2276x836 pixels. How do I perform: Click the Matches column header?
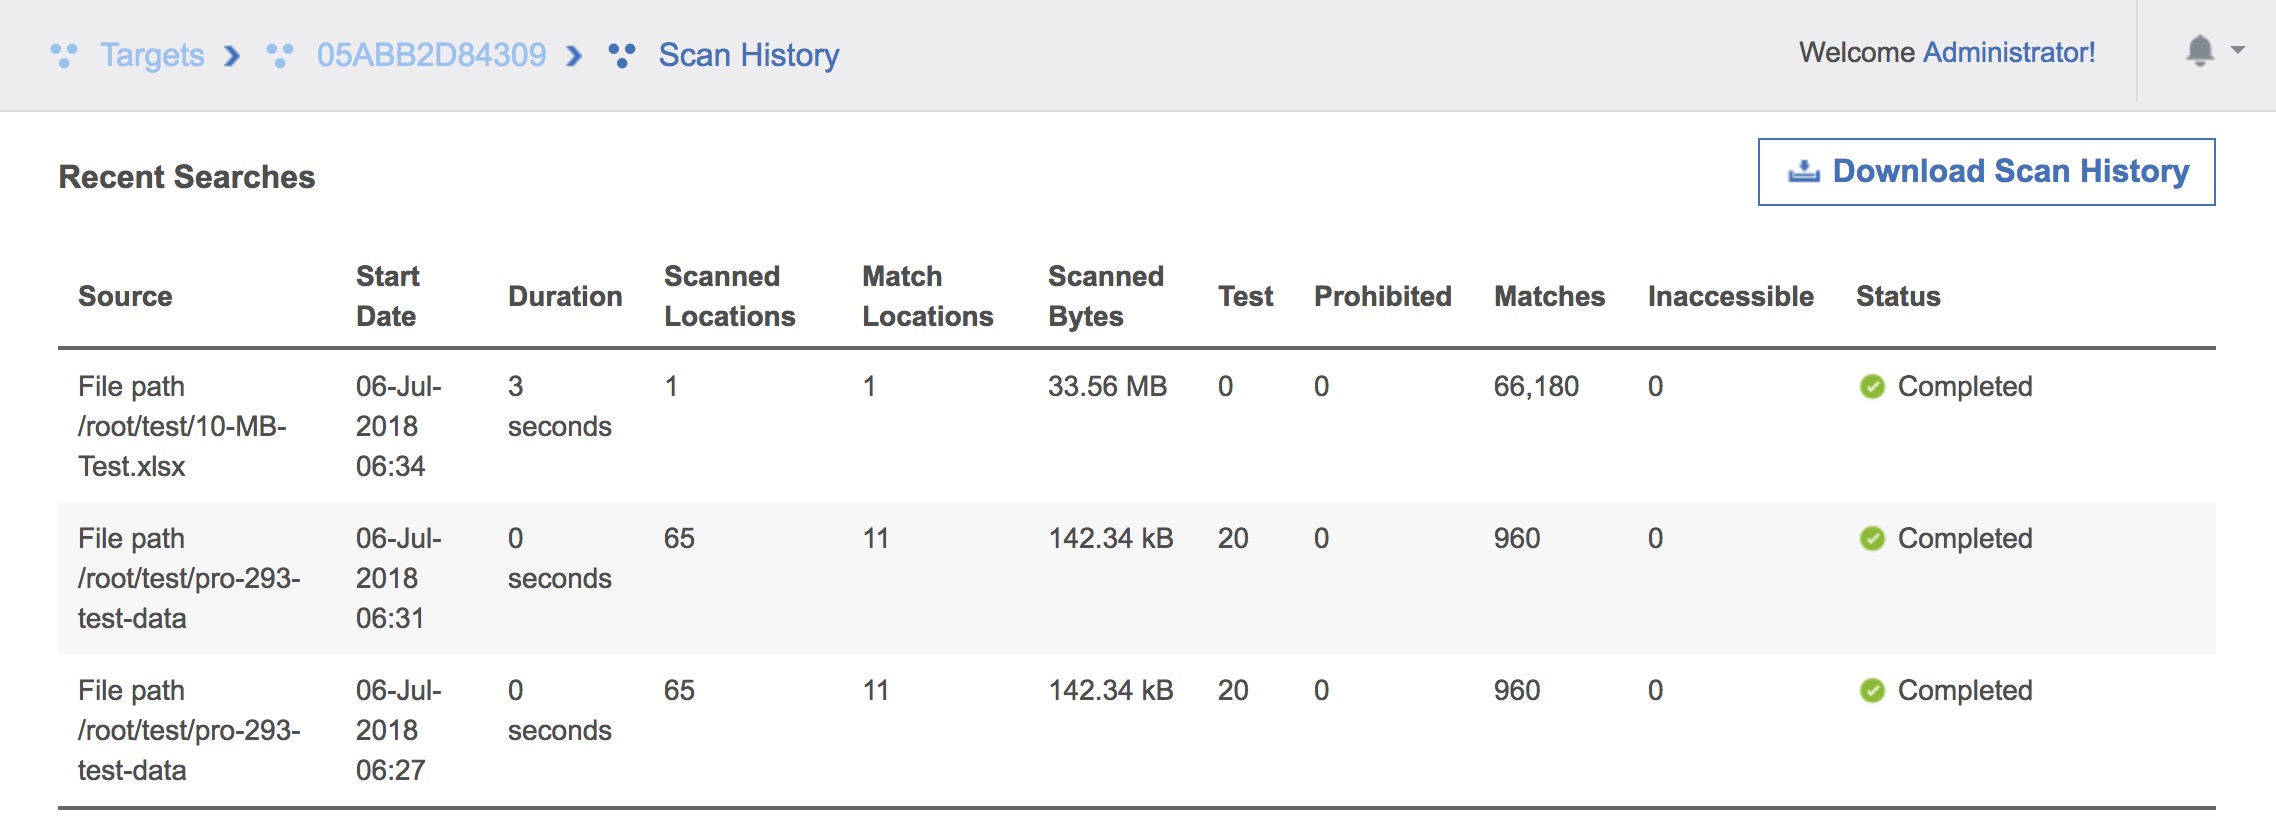pyautogui.click(x=1549, y=297)
